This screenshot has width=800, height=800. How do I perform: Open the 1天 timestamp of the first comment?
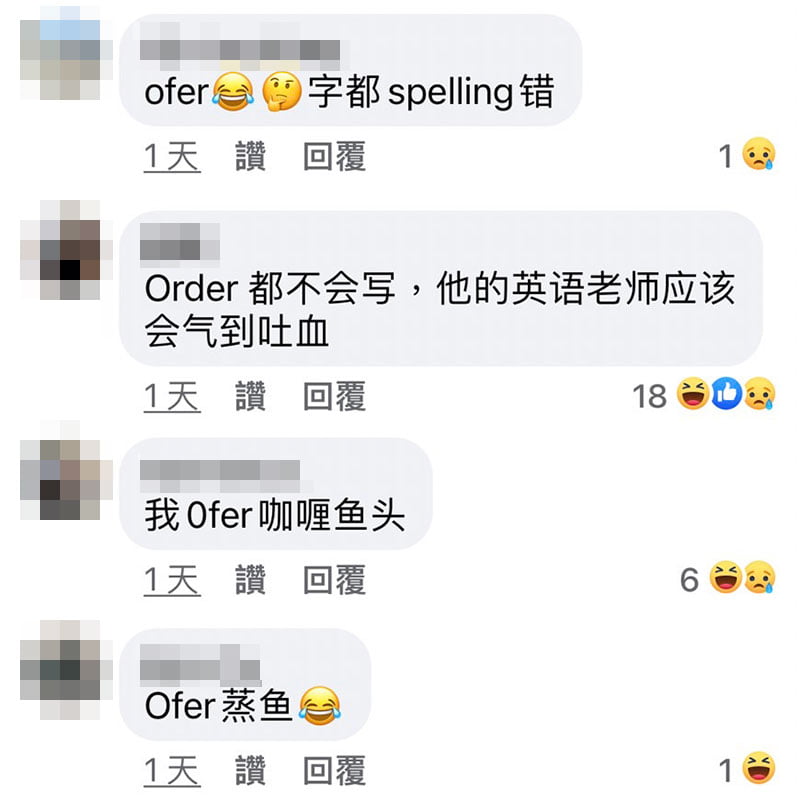click(x=172, y=156)
